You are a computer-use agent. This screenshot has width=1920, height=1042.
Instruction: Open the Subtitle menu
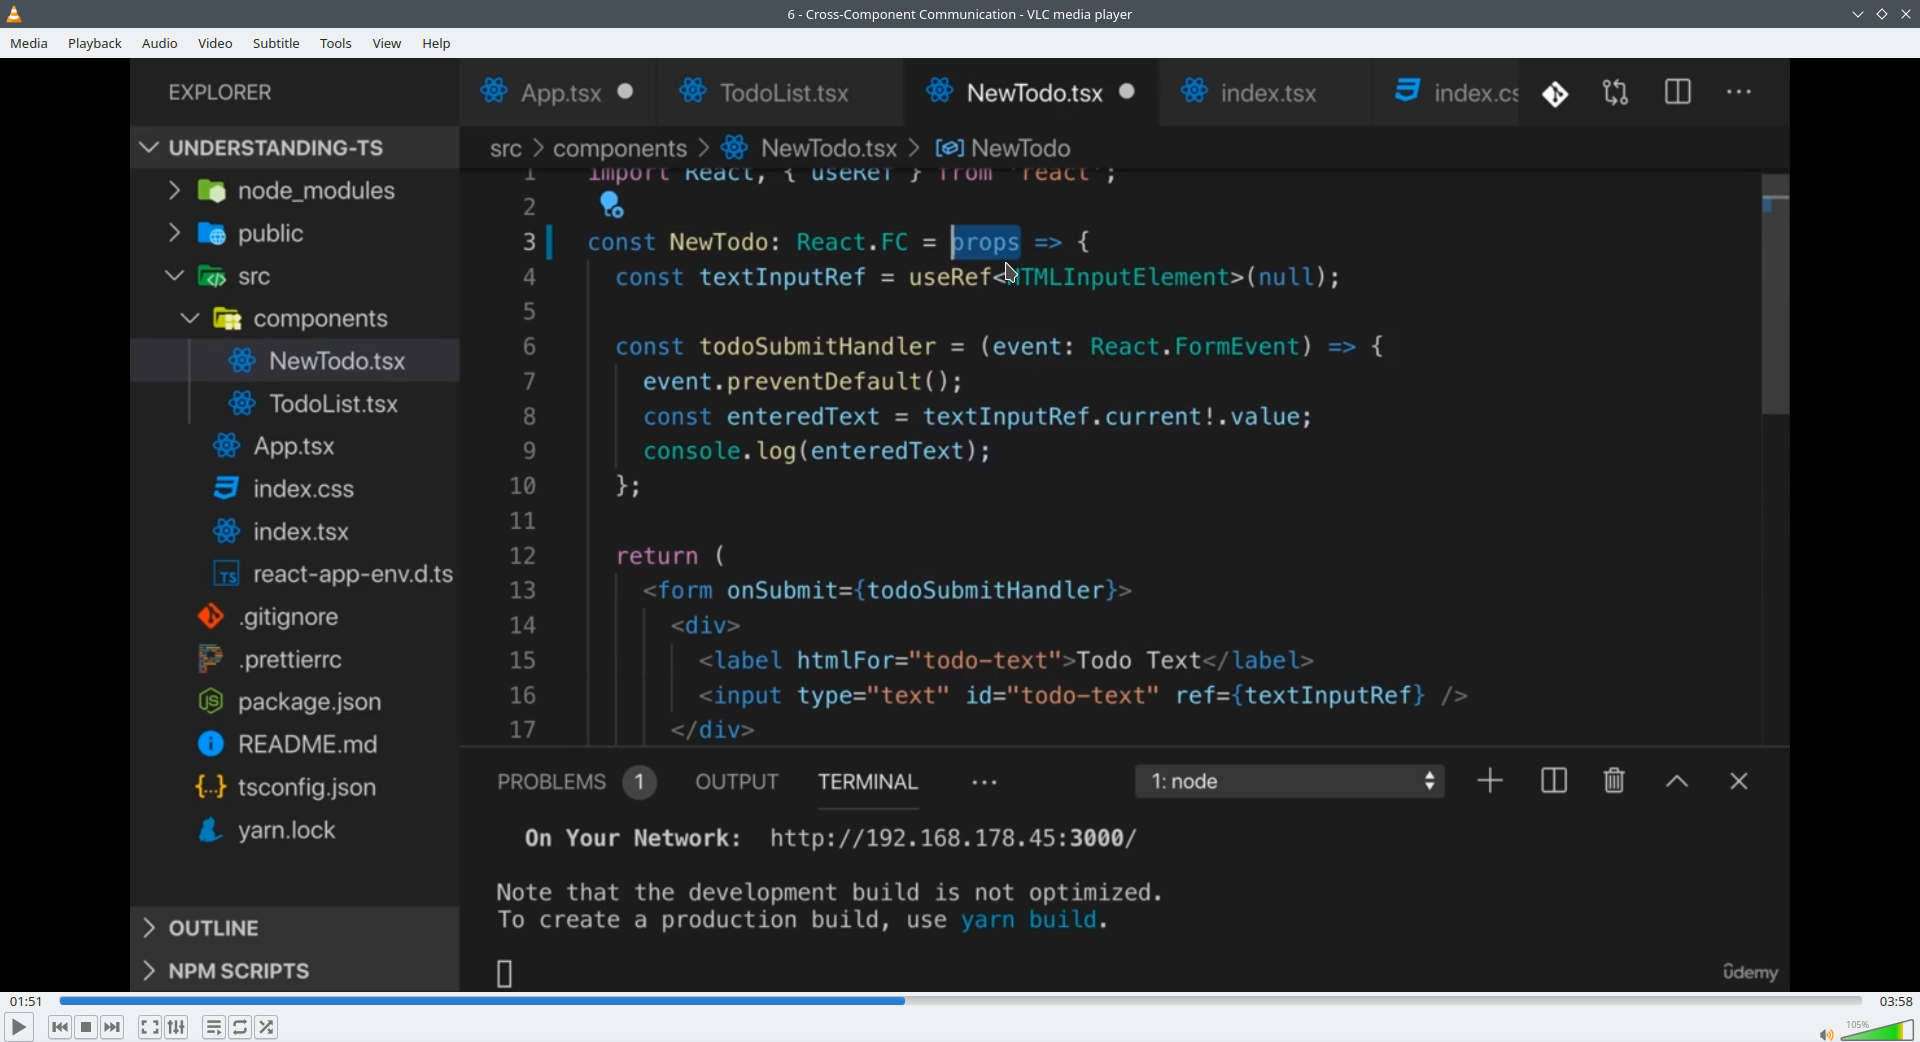pyautogui.click(x=277, y=44)
